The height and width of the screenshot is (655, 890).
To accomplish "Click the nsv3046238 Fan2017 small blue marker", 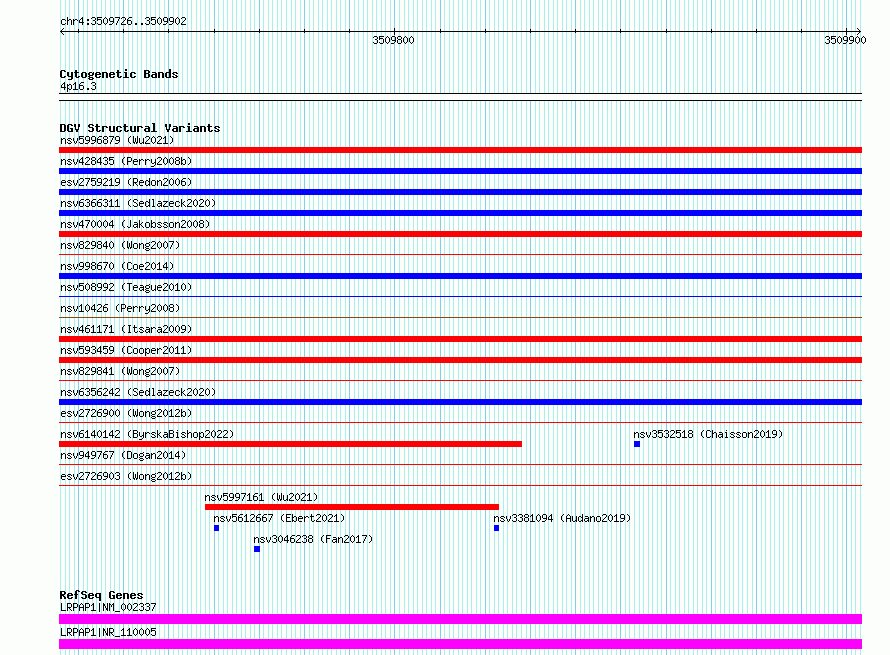I will coord(257,549).
